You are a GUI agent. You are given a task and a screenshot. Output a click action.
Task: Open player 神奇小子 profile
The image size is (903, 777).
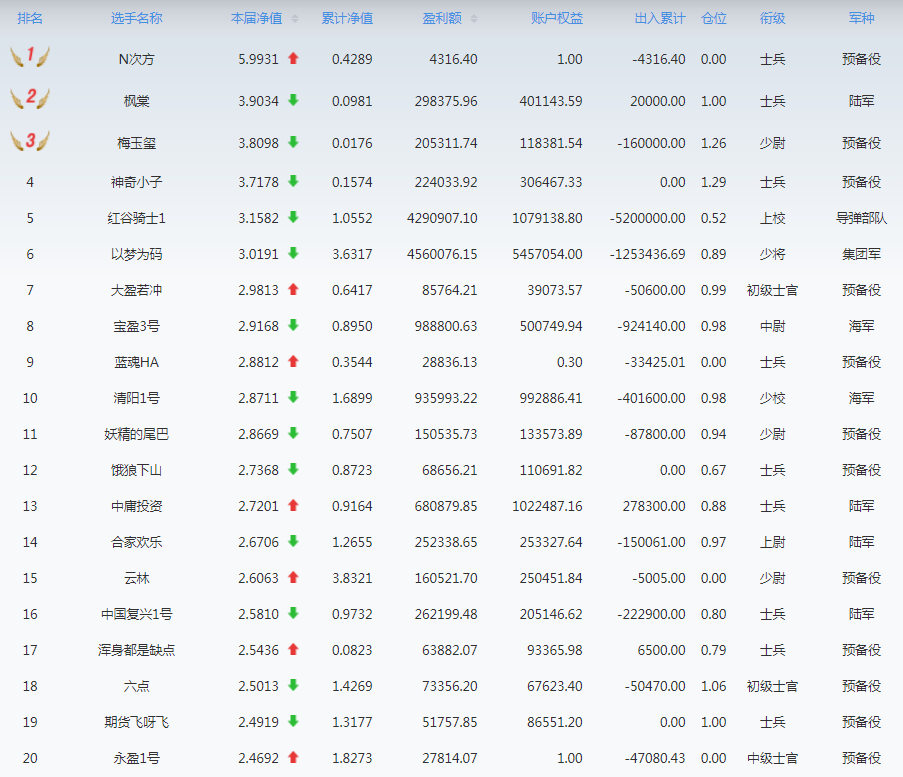136,183
